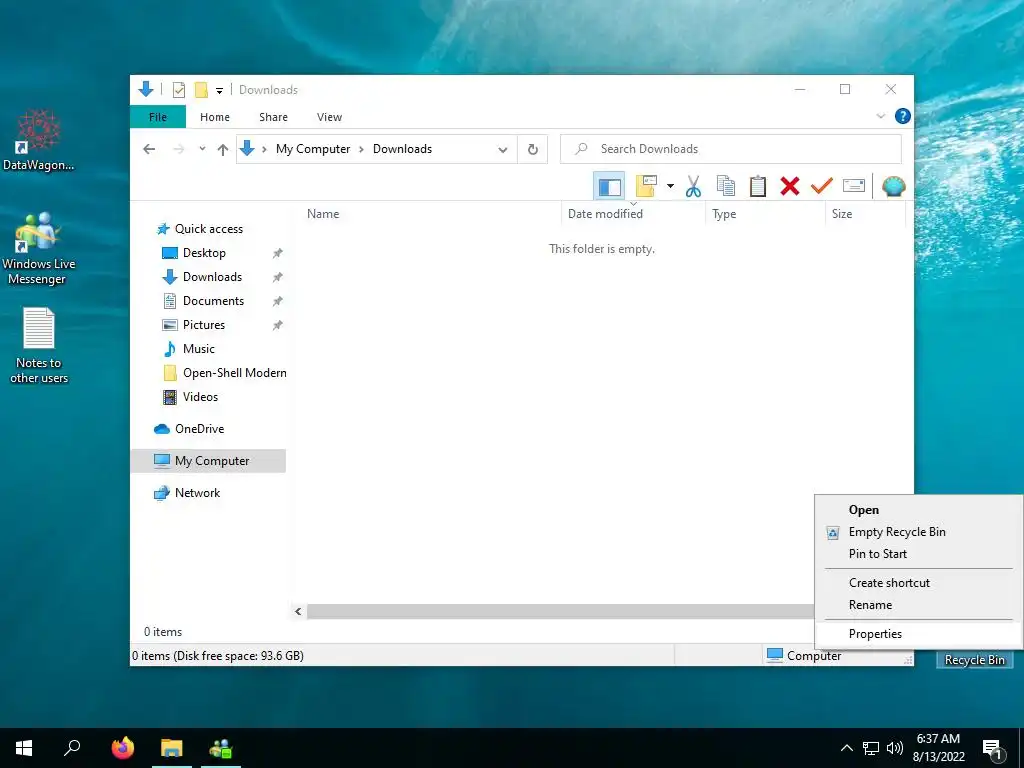Click My Computer in the address bar
Viewport: 1024px width, 768px height.
click(x=313, y=149)
